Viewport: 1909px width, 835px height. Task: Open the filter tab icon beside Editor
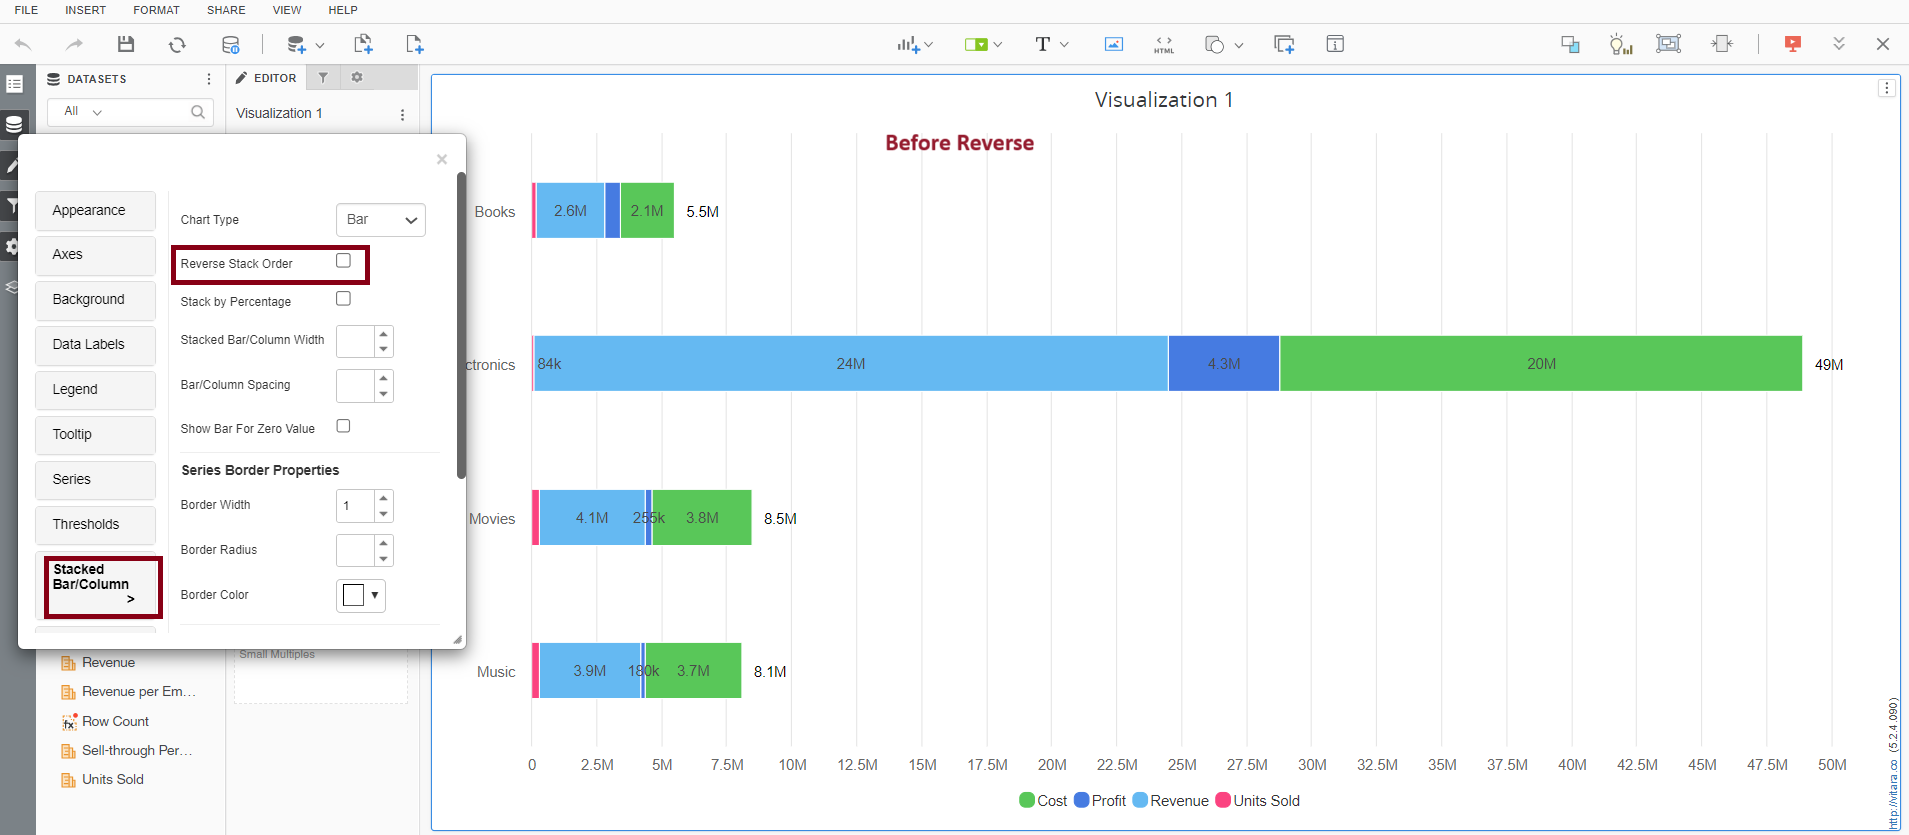323,78
